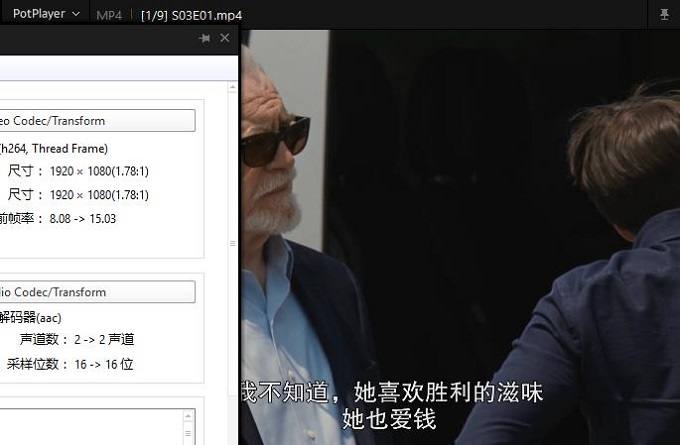Select the 声道数 2 -> 2 声道 line
Image resolution: width=680 pixels, height=445 pixels.
(76, 340)
